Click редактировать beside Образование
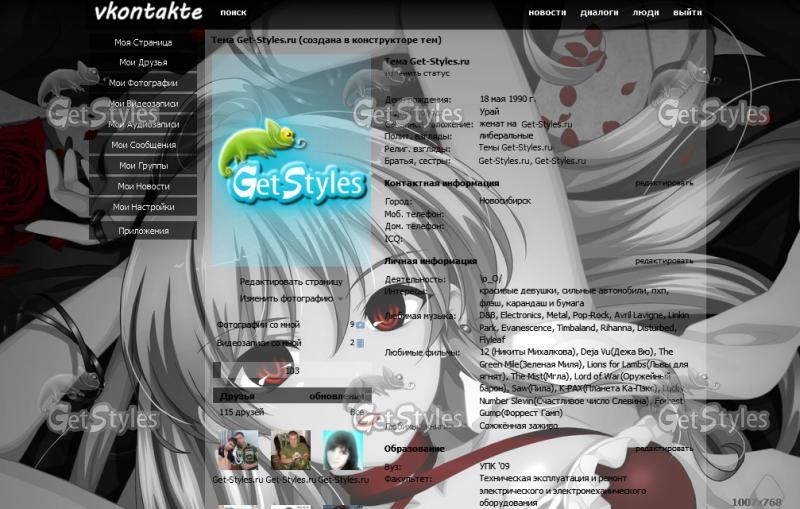This screenshot has width=800, height=509. pos(664,448)
